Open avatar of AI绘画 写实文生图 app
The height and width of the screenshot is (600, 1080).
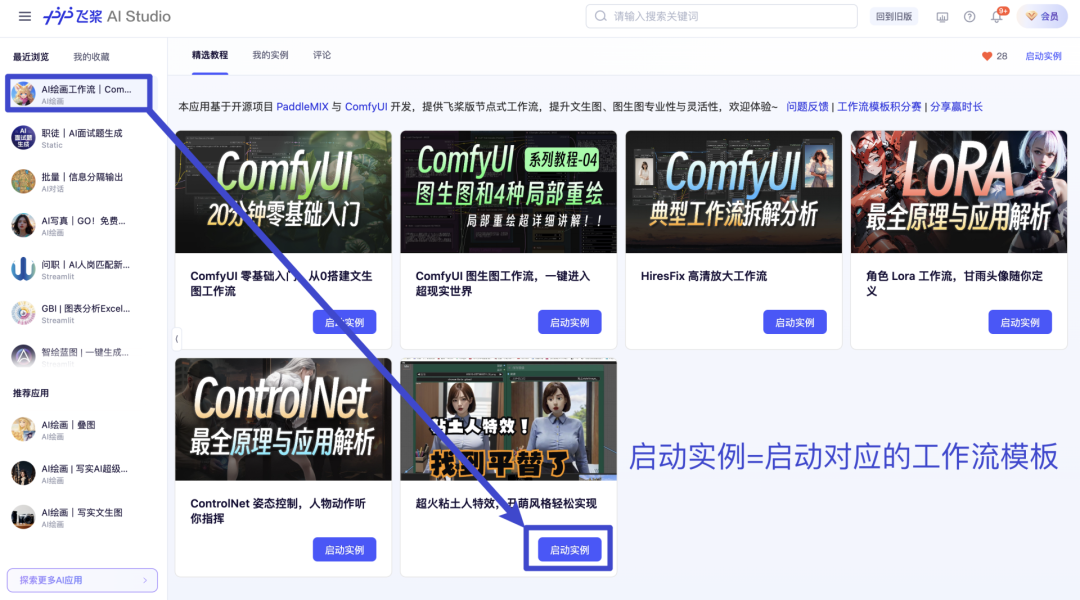[23, 517]
